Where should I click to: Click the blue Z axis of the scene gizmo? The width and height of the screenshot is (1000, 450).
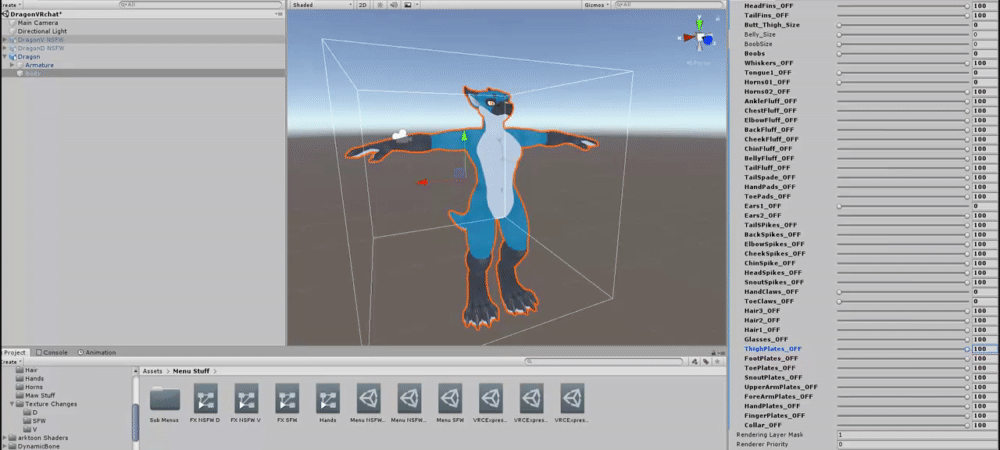pos(707,41)
